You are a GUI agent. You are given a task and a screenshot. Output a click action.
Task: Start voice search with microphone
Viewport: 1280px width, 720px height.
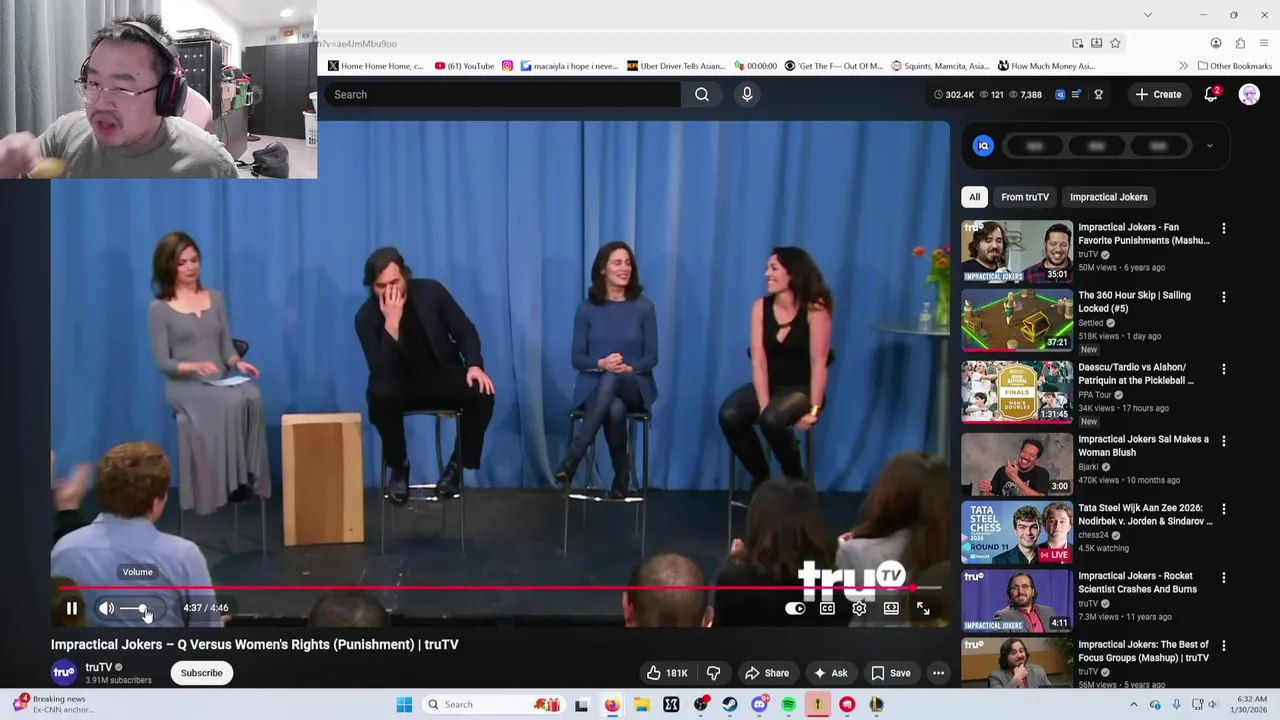point(747,94)
